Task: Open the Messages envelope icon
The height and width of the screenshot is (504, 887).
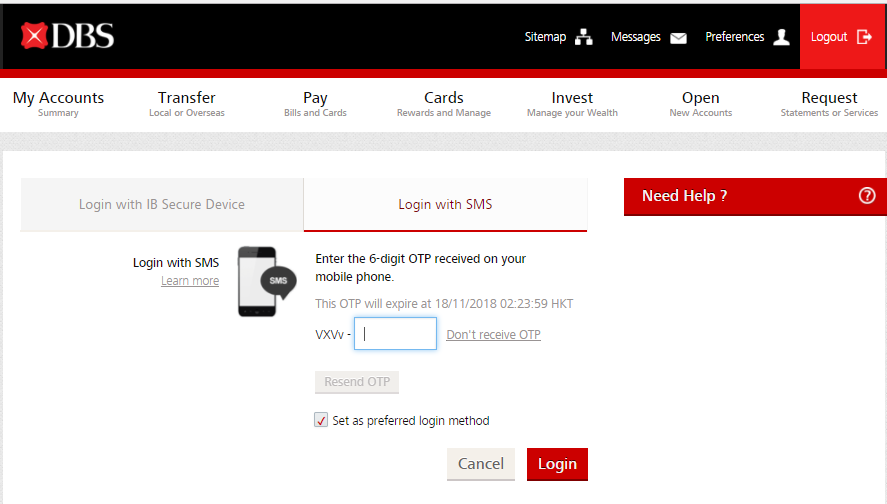Action: click(678, 38)
